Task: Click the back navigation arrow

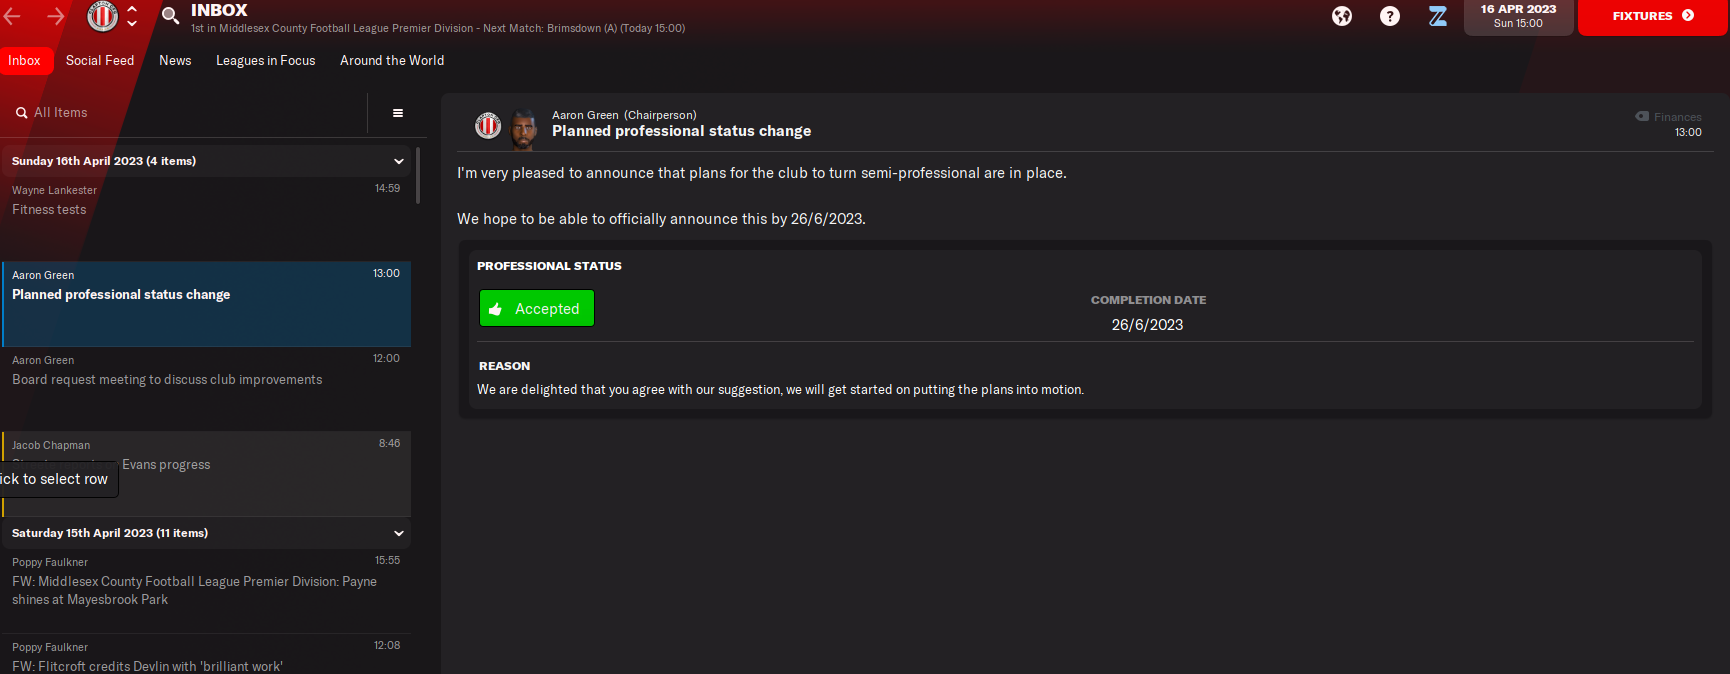Action: [x=13, y=16]
